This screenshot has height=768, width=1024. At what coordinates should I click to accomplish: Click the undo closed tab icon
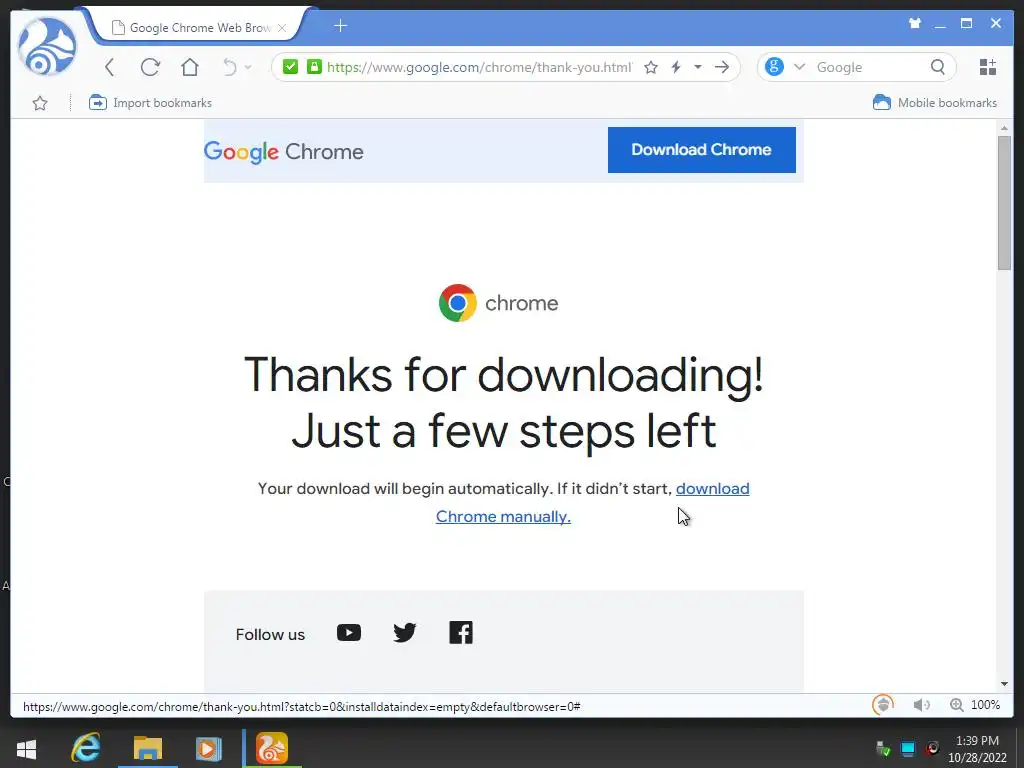click(x=229, y=67)
